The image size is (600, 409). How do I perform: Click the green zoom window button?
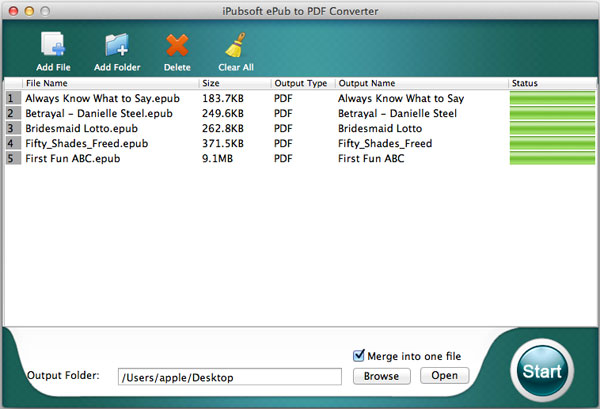pyautogui.click(x=49, y=8)
